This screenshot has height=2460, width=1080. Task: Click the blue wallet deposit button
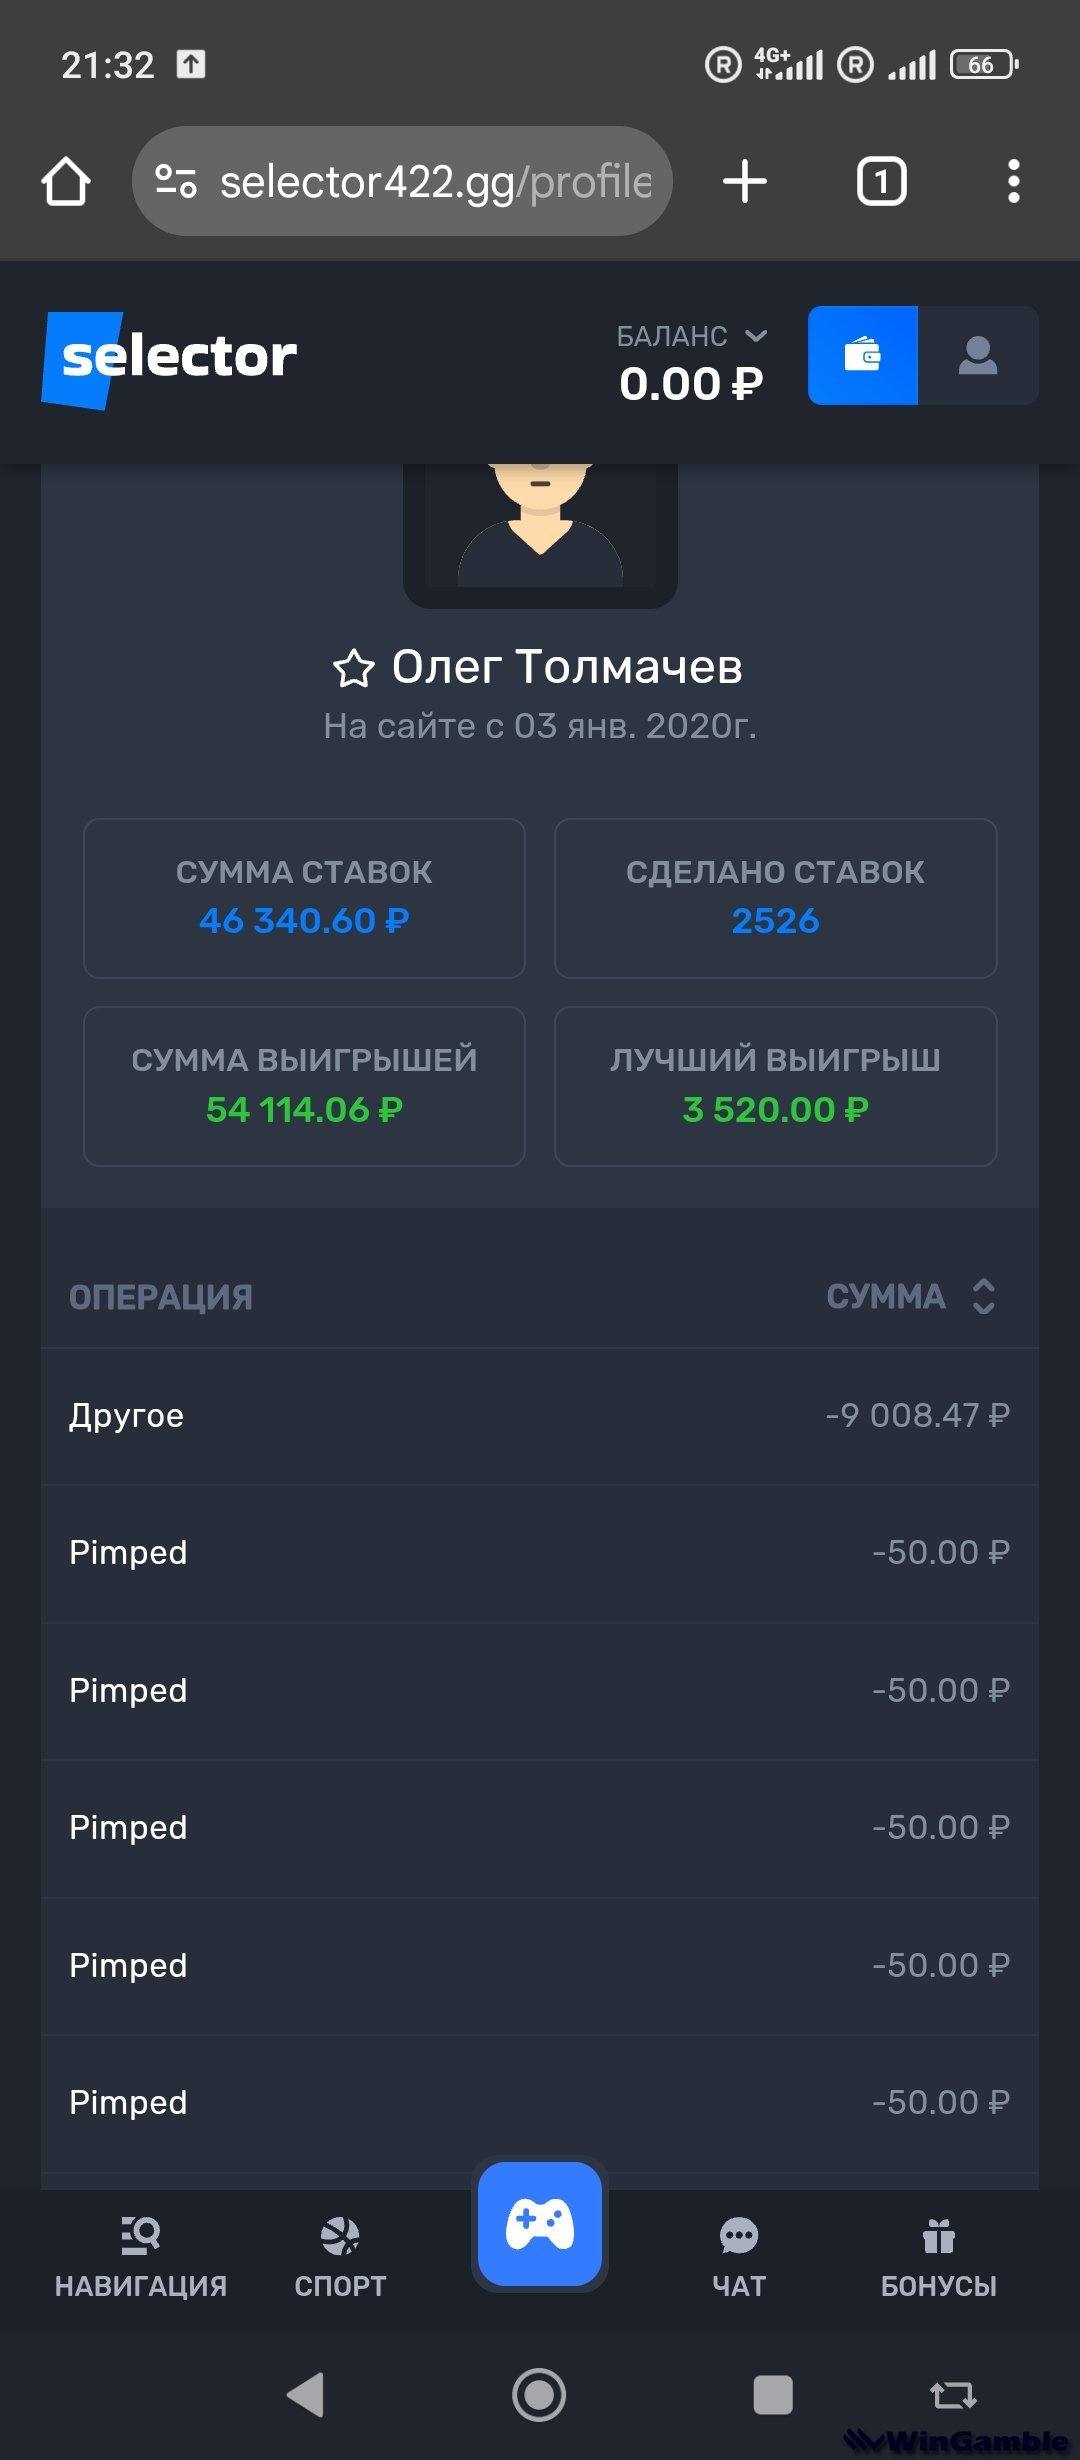pos(862,356)
